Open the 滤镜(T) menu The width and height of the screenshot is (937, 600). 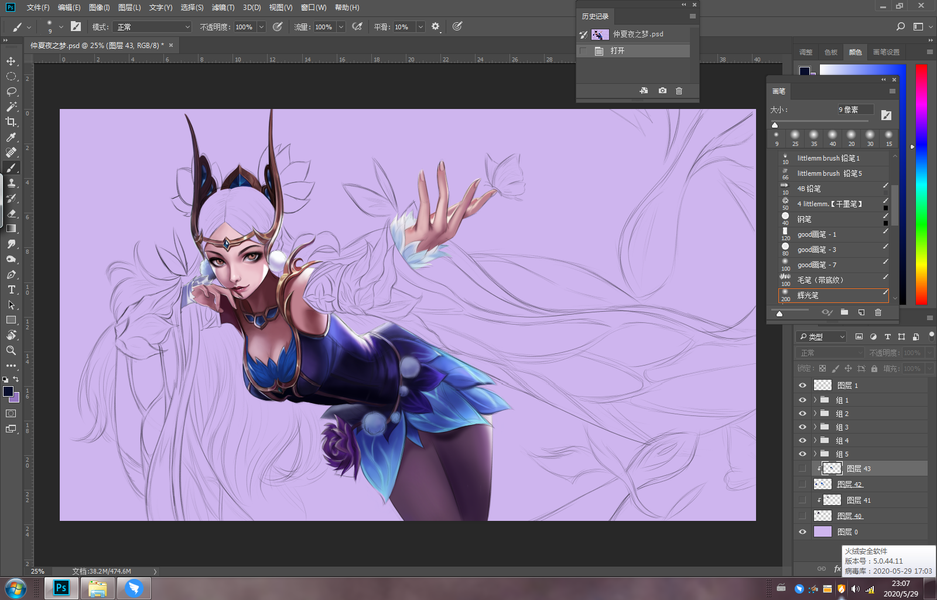pos(223,8)
